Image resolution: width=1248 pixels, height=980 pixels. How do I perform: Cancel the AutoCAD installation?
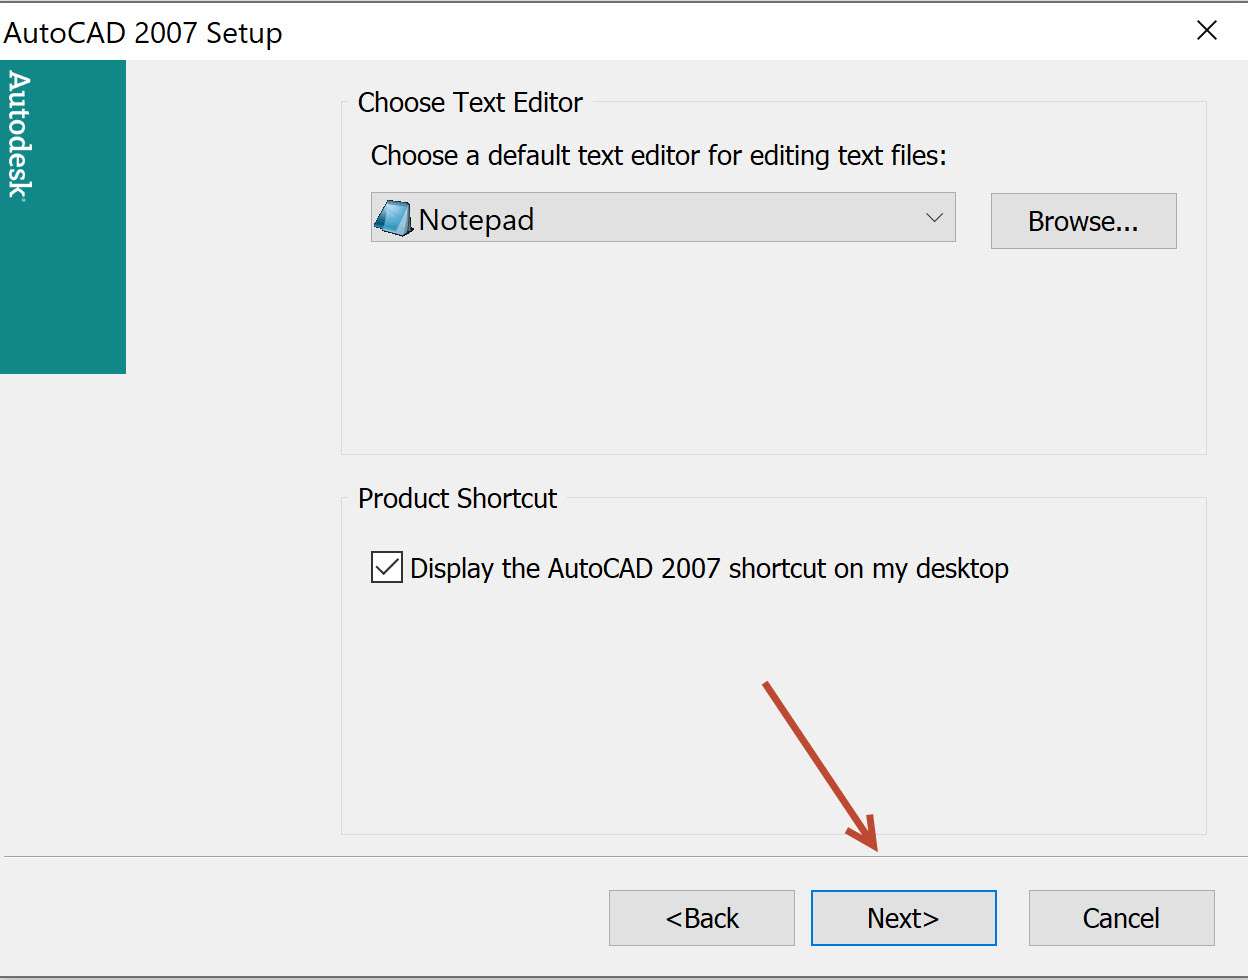[1121, 918]
